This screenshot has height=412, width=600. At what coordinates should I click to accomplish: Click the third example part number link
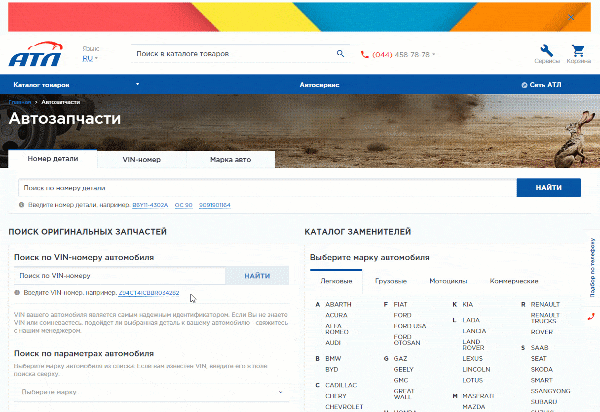tap(214, 205)
